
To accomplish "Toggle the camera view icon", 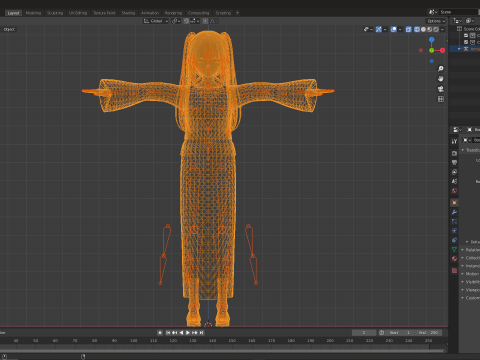I will pyautogui.click(x=441, y=89).
